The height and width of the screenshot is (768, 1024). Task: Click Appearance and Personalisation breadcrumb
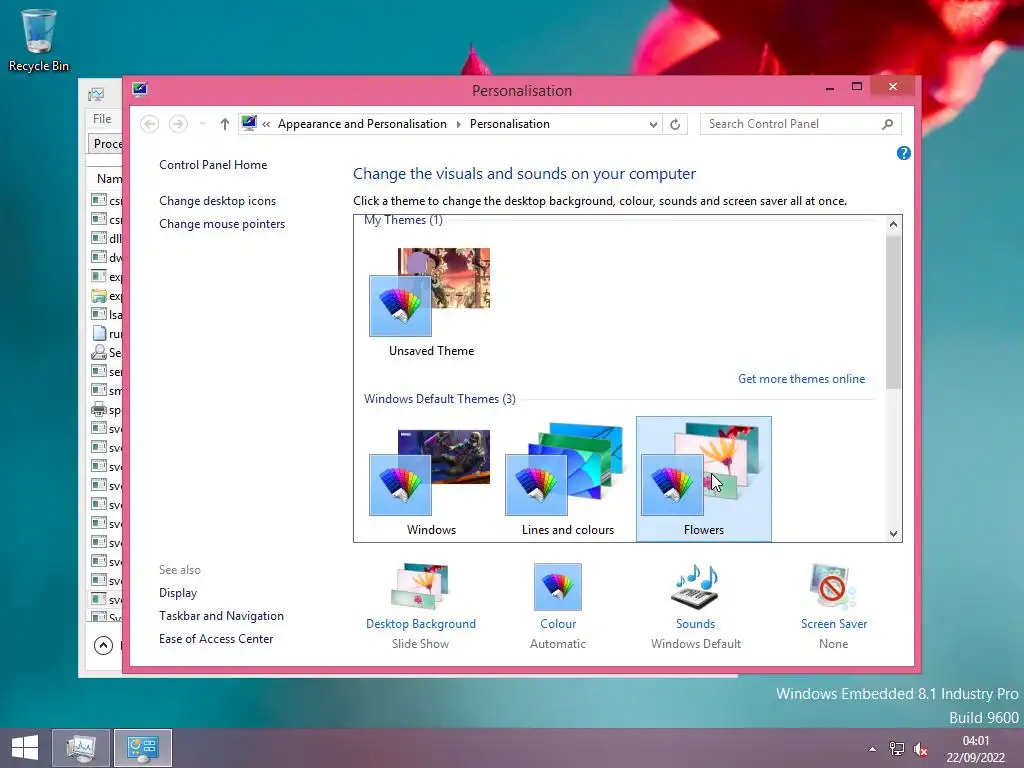362,124
